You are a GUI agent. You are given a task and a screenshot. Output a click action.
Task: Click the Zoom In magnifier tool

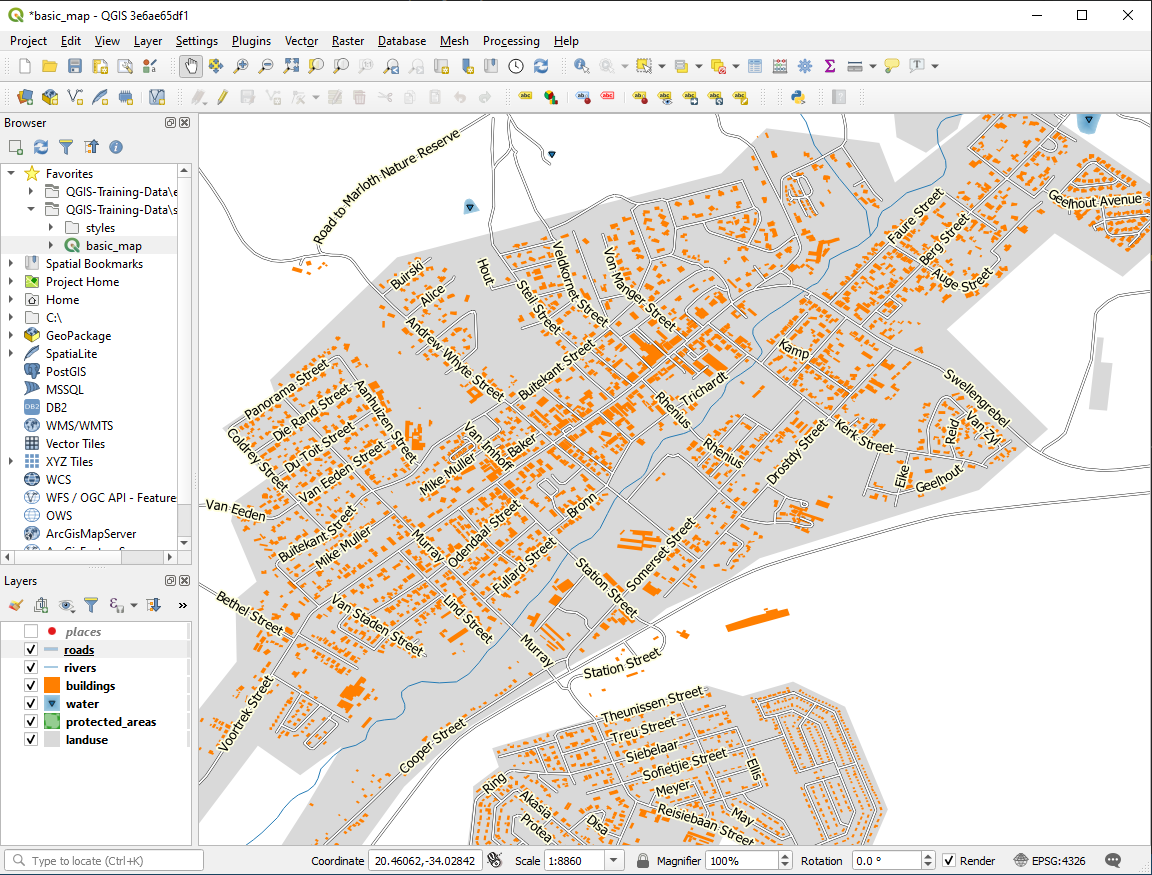pos(241,66)
